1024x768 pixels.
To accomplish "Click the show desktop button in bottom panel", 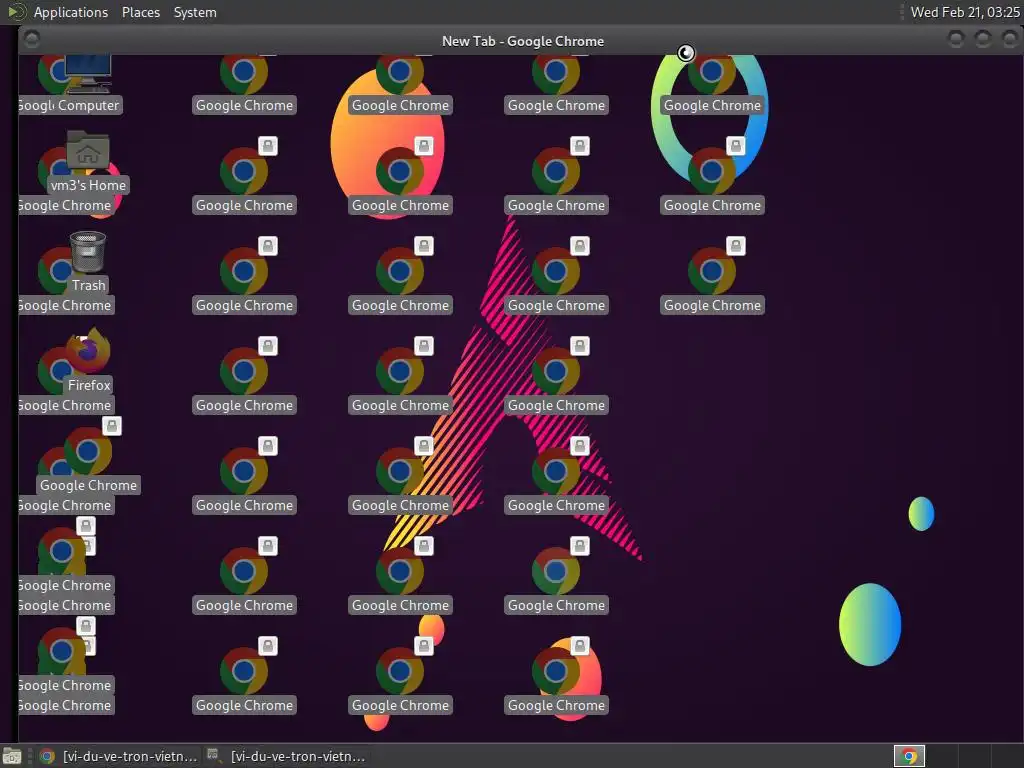I will point(12,756).
